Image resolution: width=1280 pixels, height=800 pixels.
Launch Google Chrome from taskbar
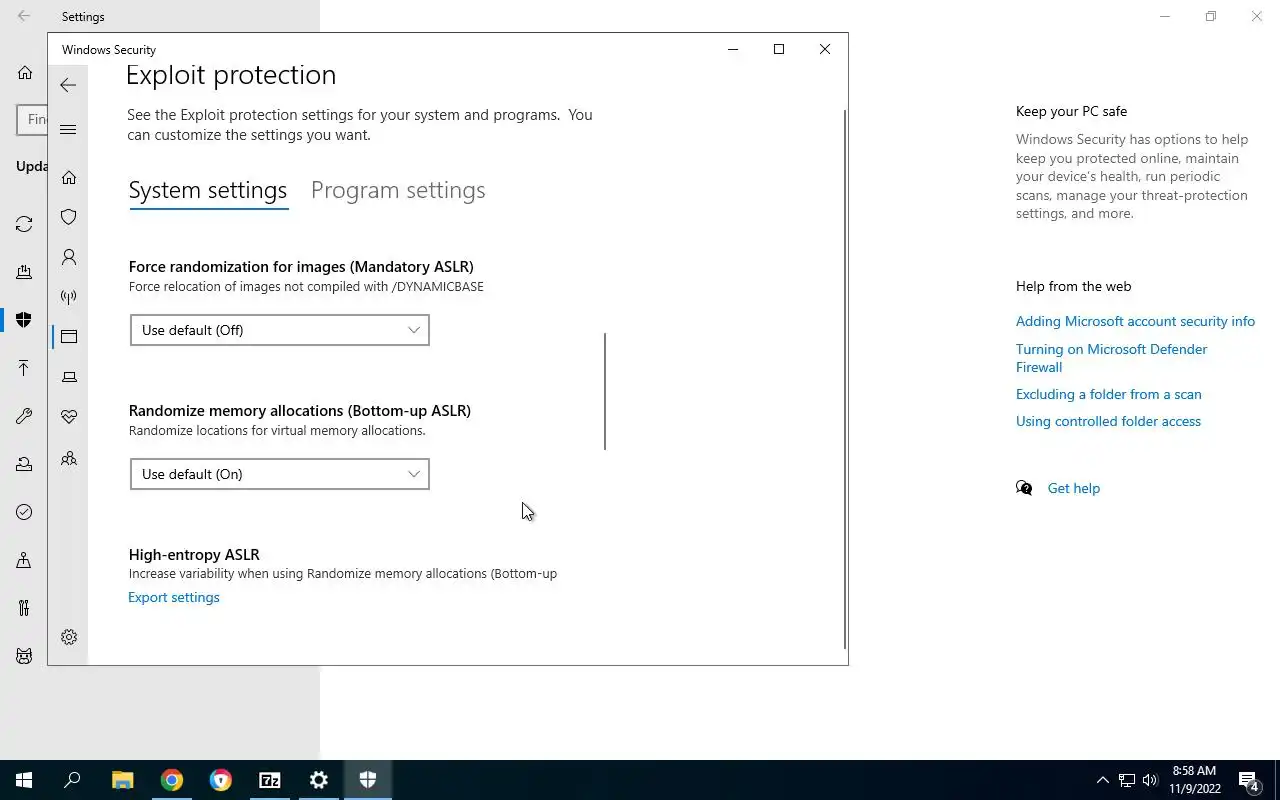point(172,780)
